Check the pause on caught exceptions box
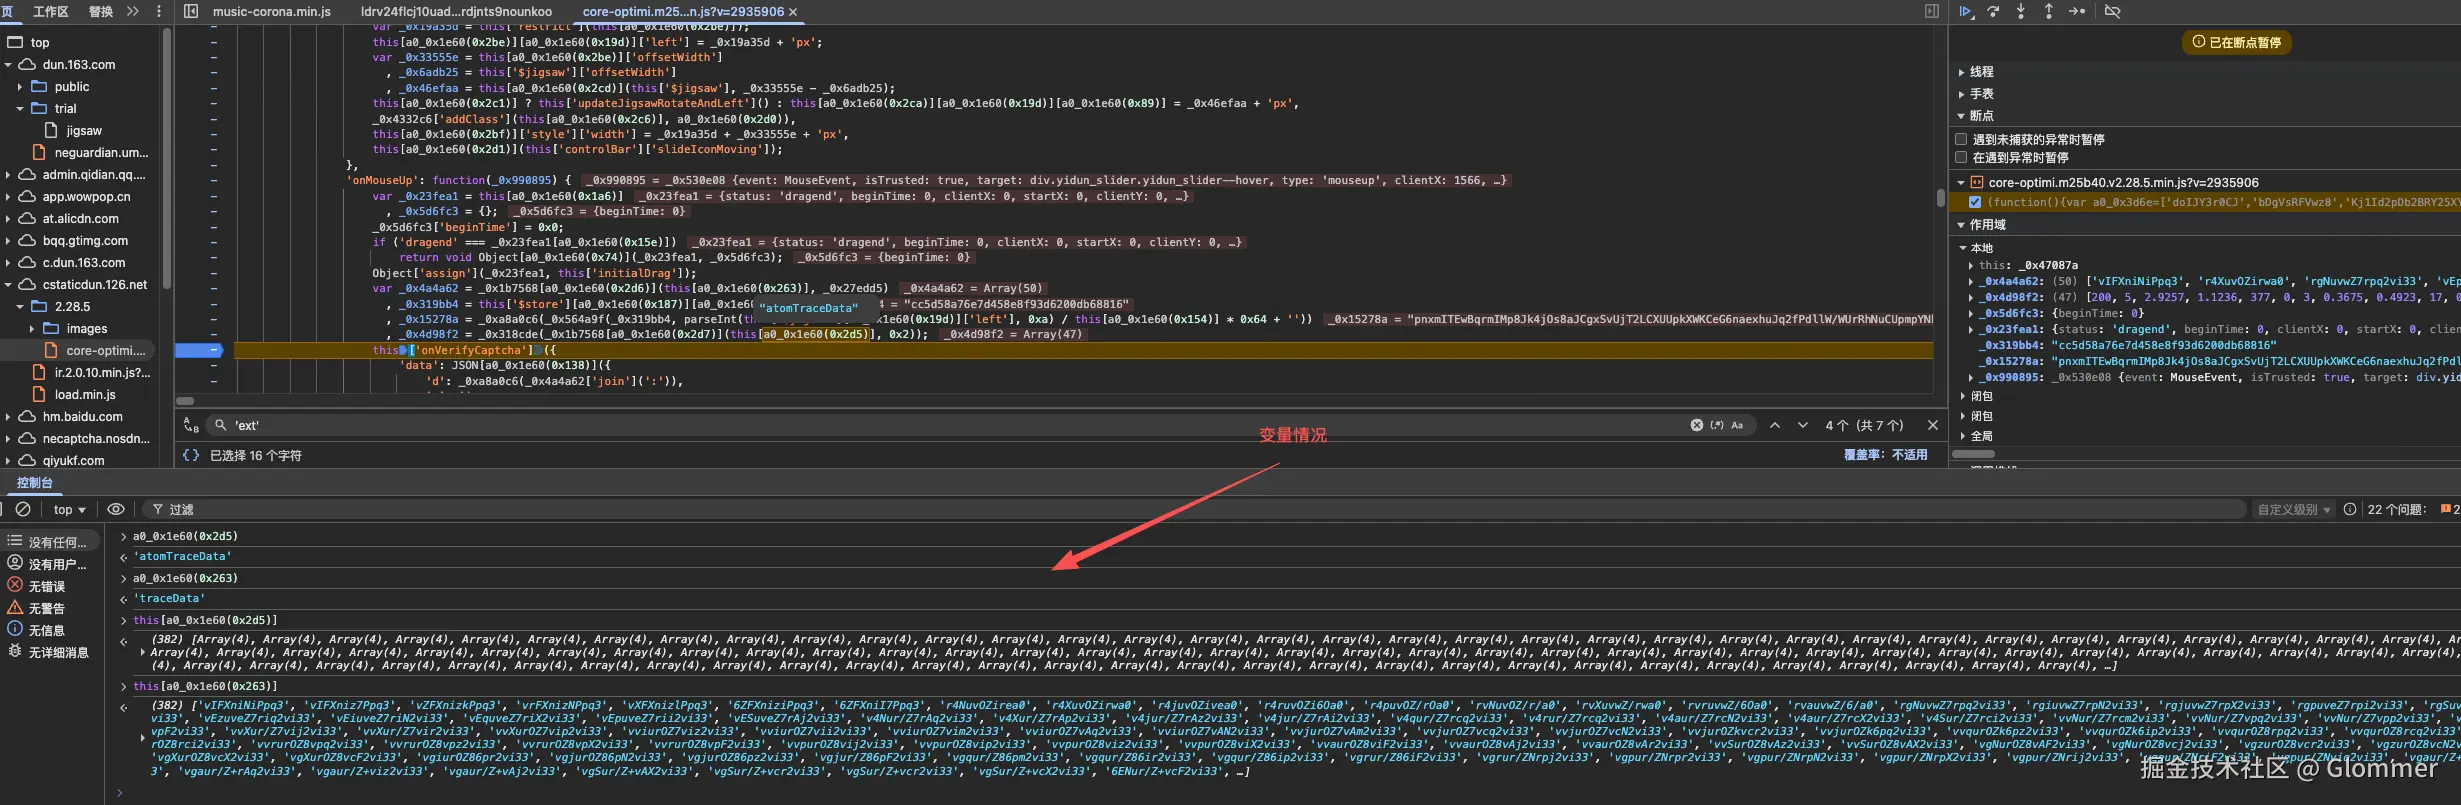This screenshot has height=805, width=2461. 1961,158
